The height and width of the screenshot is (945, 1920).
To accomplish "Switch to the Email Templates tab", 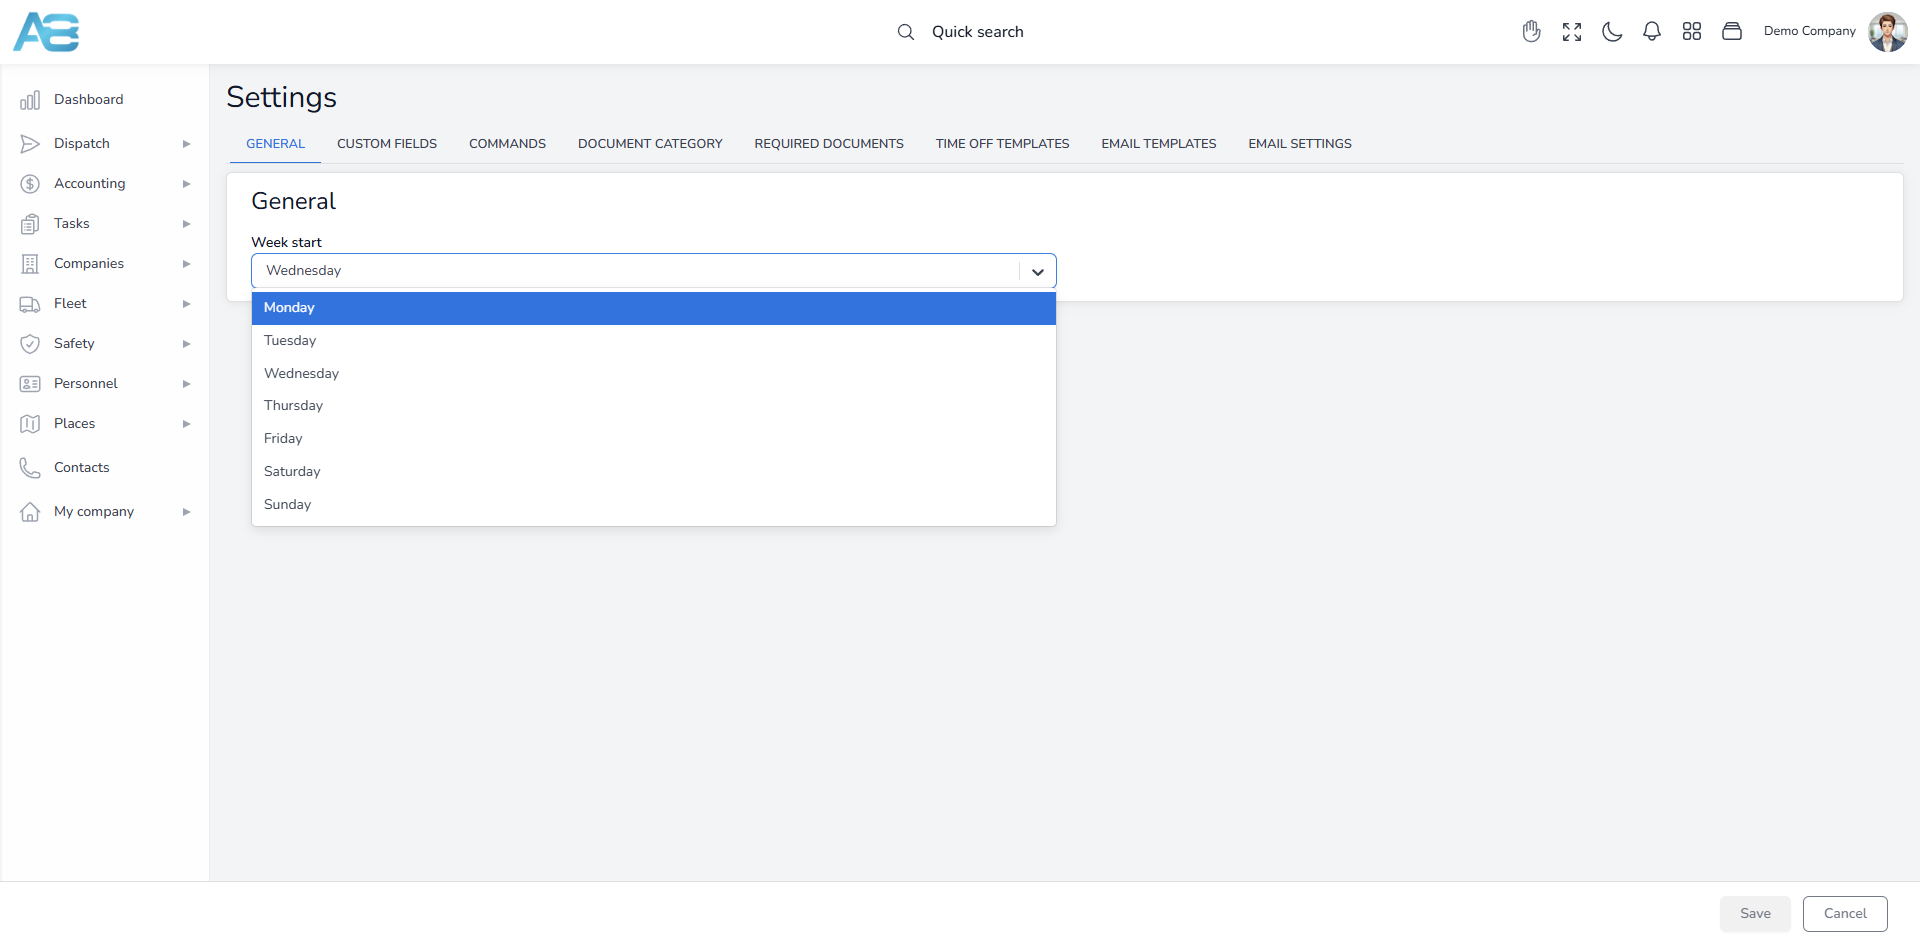I will pyautogui.click(x=1159, y=144).
